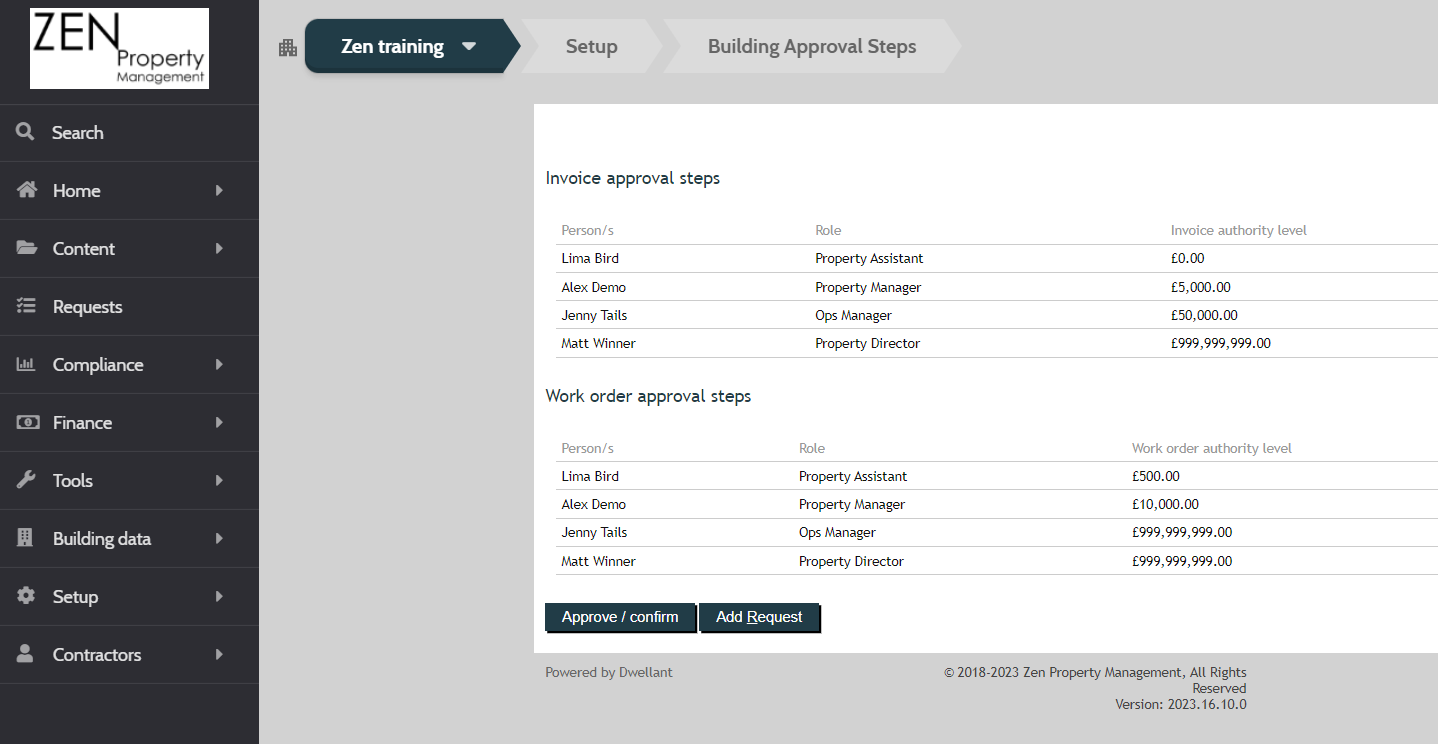Select the Contractors person icon
Screen dimensions: 1438x744
click(x=25, y=654)
